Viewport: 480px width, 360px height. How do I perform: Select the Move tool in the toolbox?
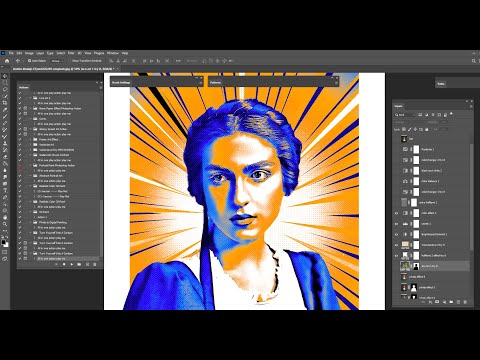point(5,76)
